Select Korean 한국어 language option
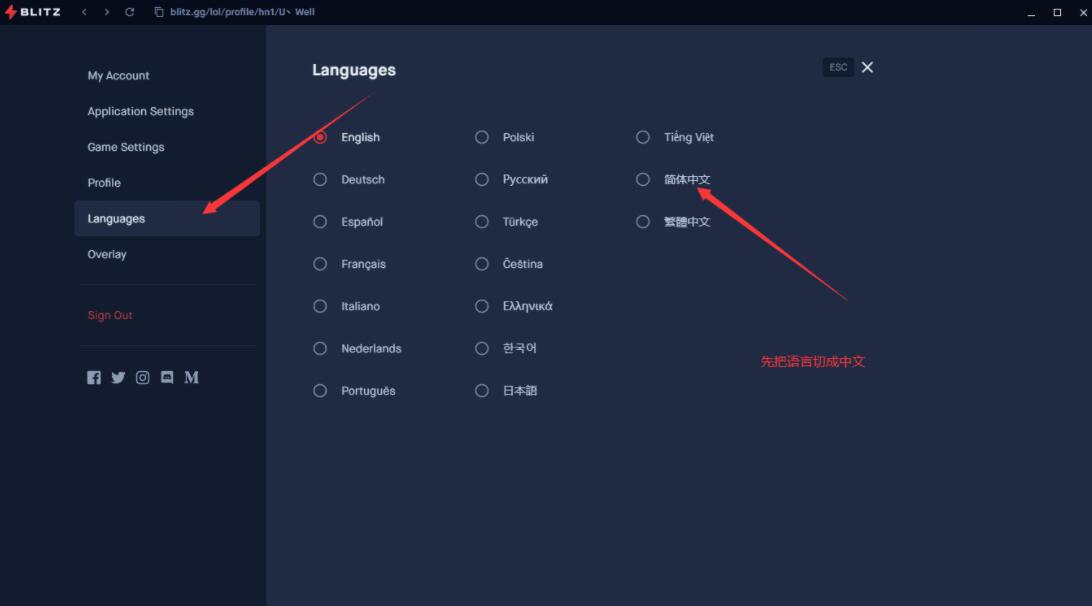The height and width of the screenshot is (606, 1092). point(482,348)
